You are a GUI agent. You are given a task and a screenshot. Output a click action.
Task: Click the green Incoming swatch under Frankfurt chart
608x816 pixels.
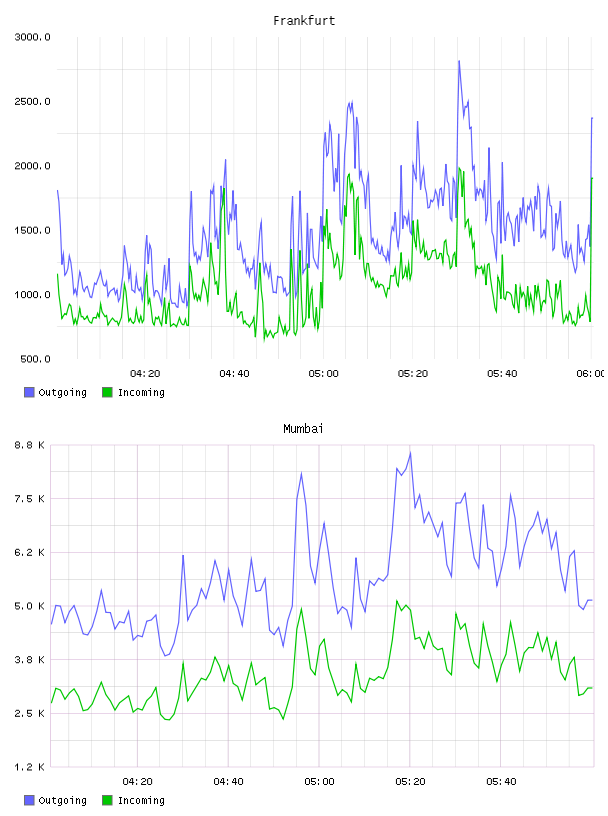pos(107,392)
